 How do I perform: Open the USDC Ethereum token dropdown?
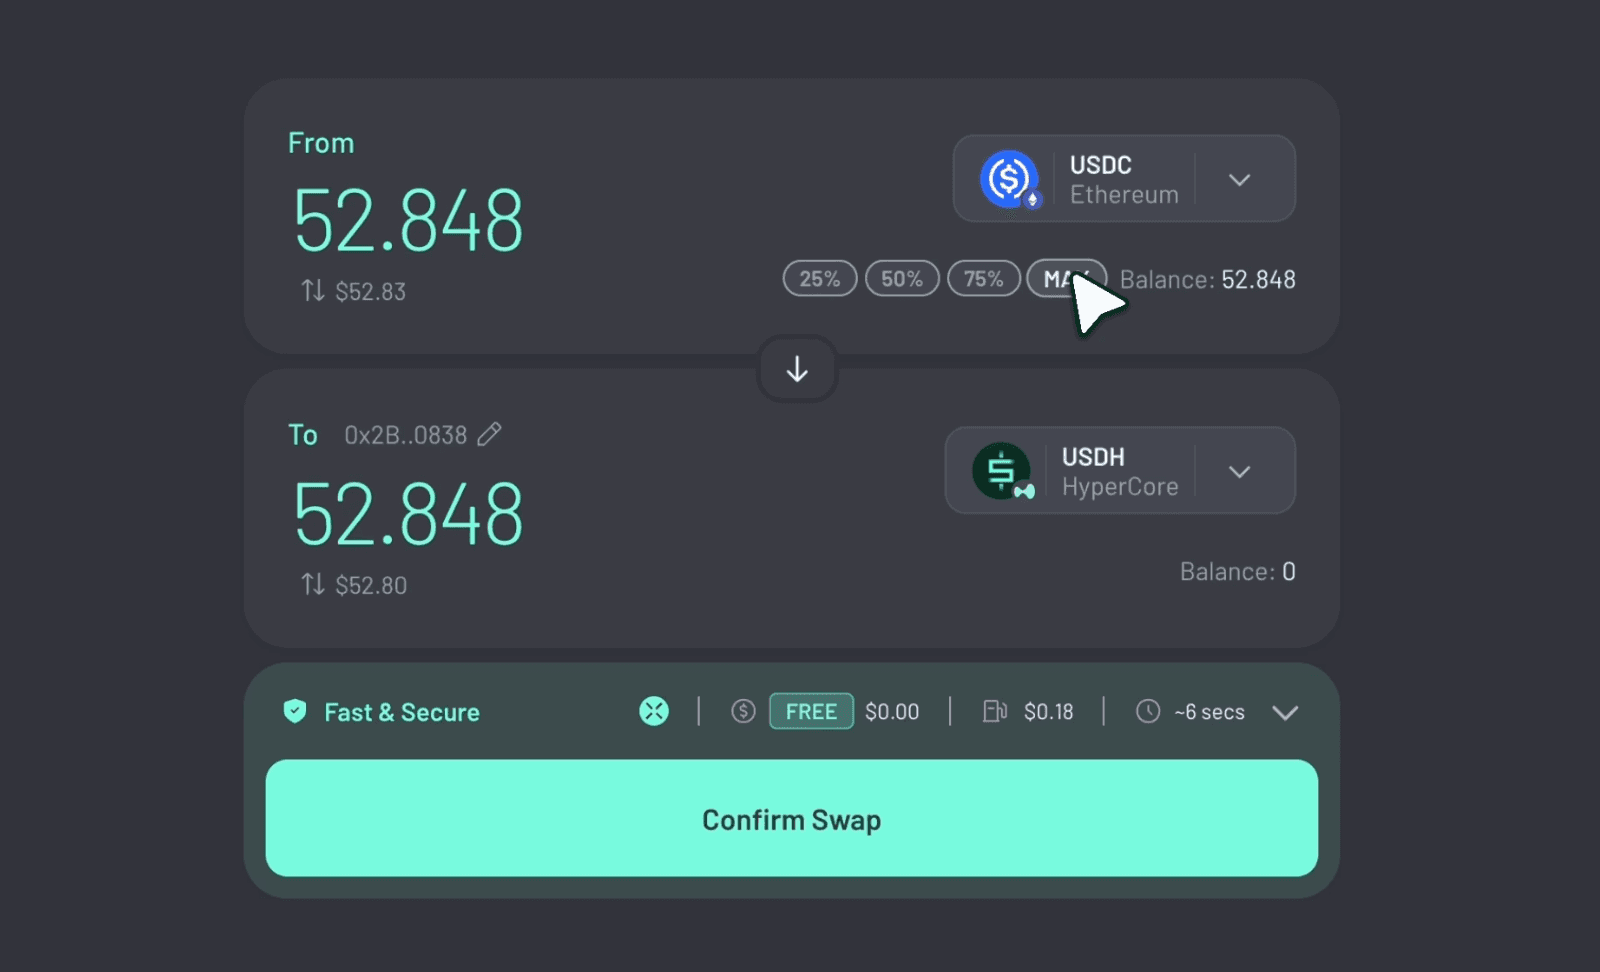tap(1239, 180)
